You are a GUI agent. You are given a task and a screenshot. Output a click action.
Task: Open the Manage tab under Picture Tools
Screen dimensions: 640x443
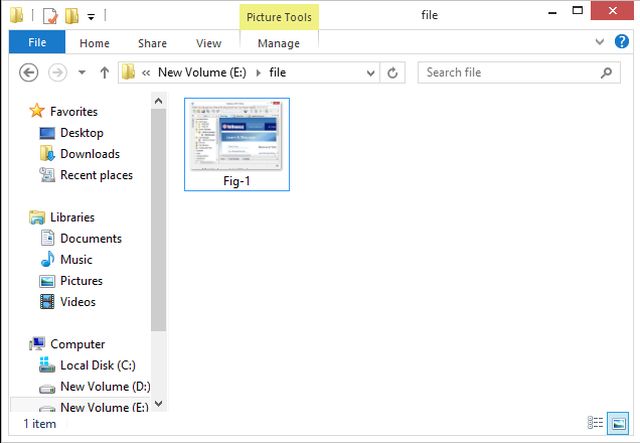(279, 43)
